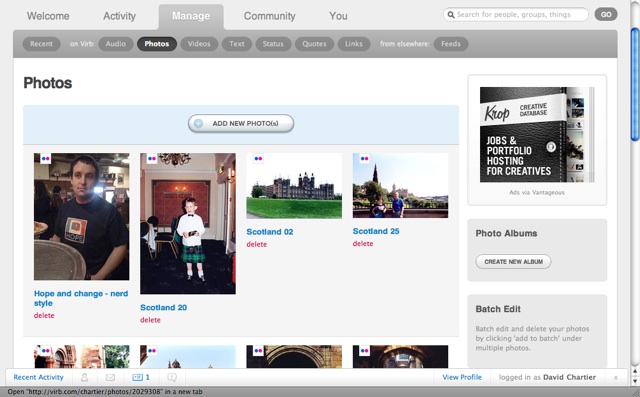Delete the Scotland 25 photo
The height and width of the screenshot is (397, 640).
[363, 244]
